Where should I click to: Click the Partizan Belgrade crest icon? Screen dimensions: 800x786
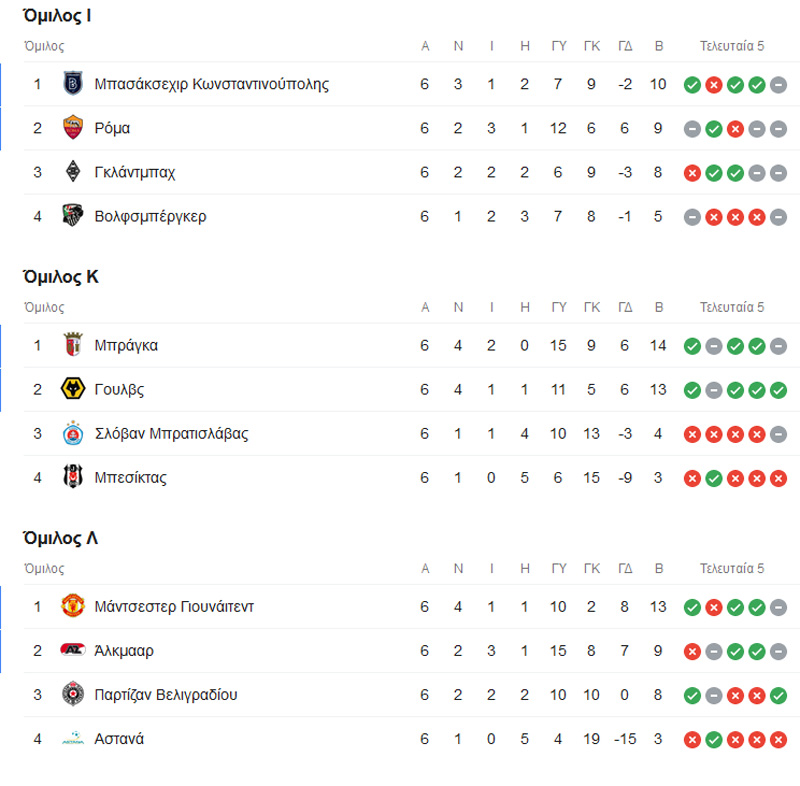point(72,694)
